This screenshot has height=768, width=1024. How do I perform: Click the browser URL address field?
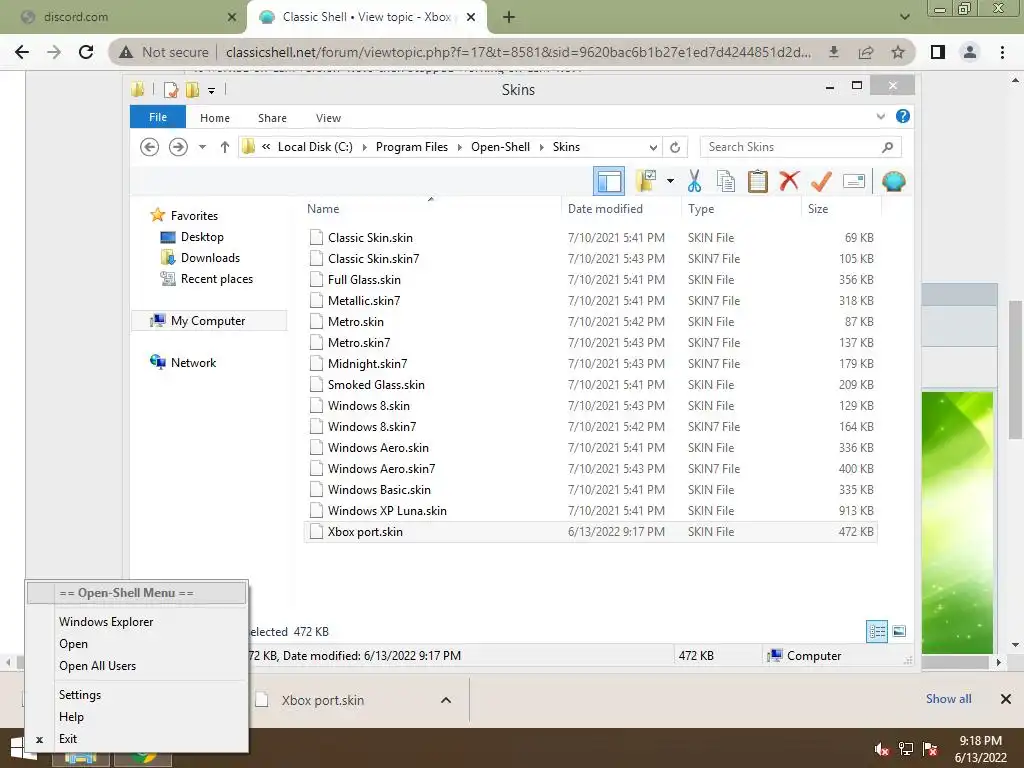coord(518,52)
